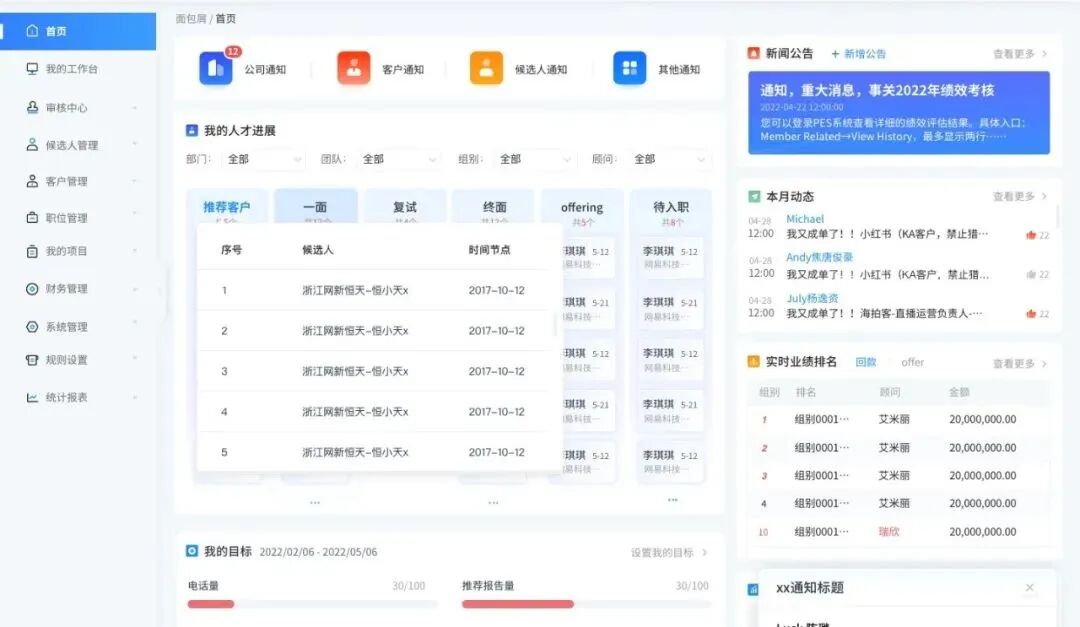Select the 终面 stage tab
Image resolution: width=1080 pixels, height=627 pixels.
(x=495, y=207)
